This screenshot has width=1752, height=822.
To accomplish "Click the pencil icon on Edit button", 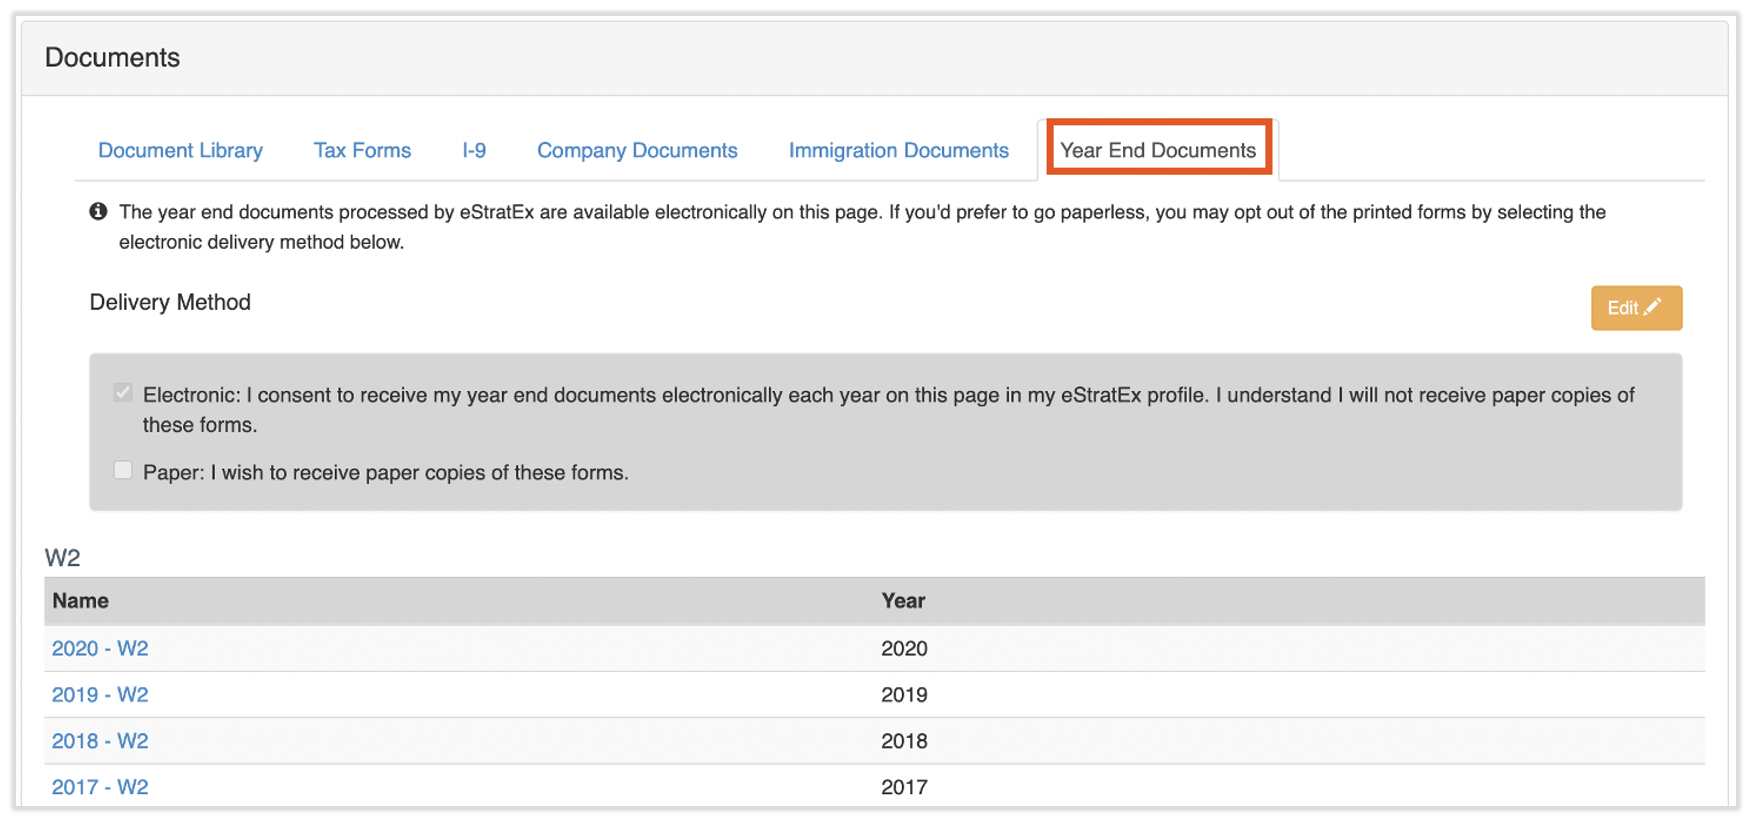I will point(1653,307).
